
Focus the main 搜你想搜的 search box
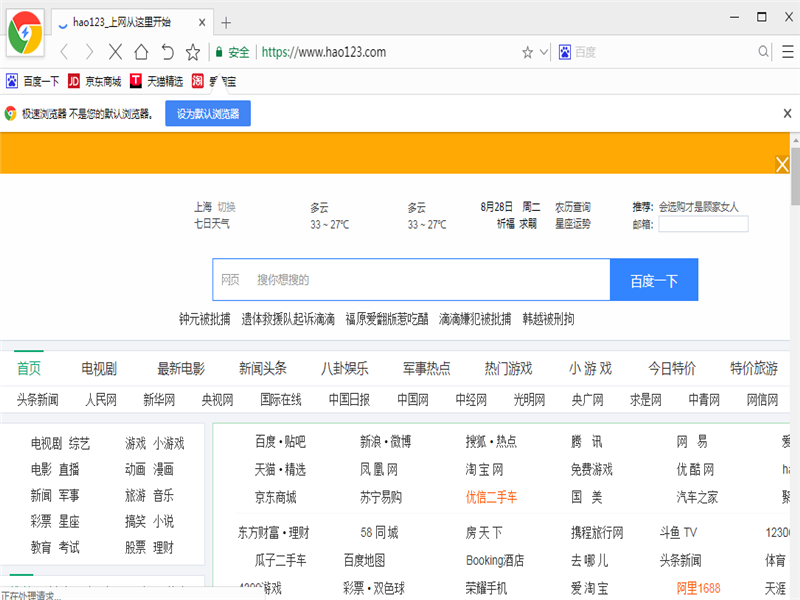411,280
